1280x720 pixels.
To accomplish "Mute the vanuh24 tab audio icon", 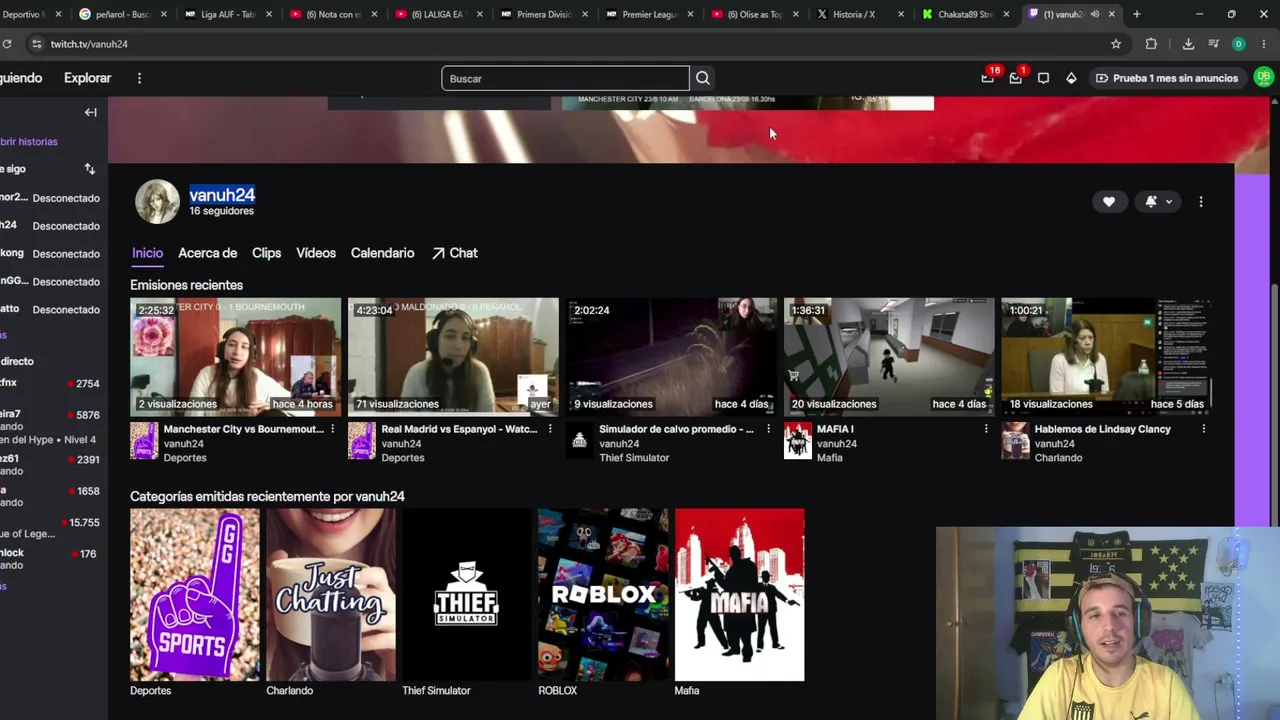I will [x=1094, y=14].
